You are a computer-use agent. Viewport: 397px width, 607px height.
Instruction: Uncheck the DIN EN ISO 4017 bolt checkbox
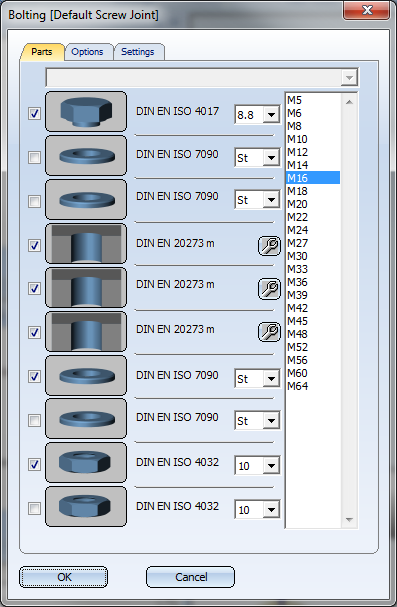[x=34, y=113]
